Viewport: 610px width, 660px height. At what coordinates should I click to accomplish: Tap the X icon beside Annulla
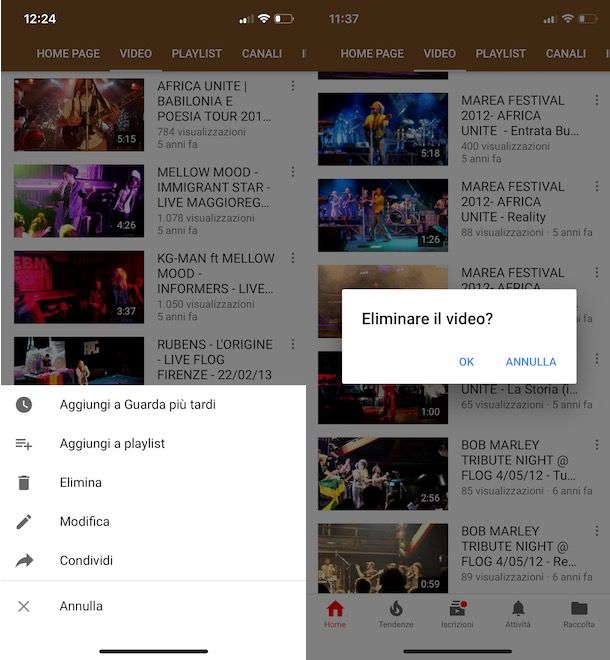pos(24,606)
